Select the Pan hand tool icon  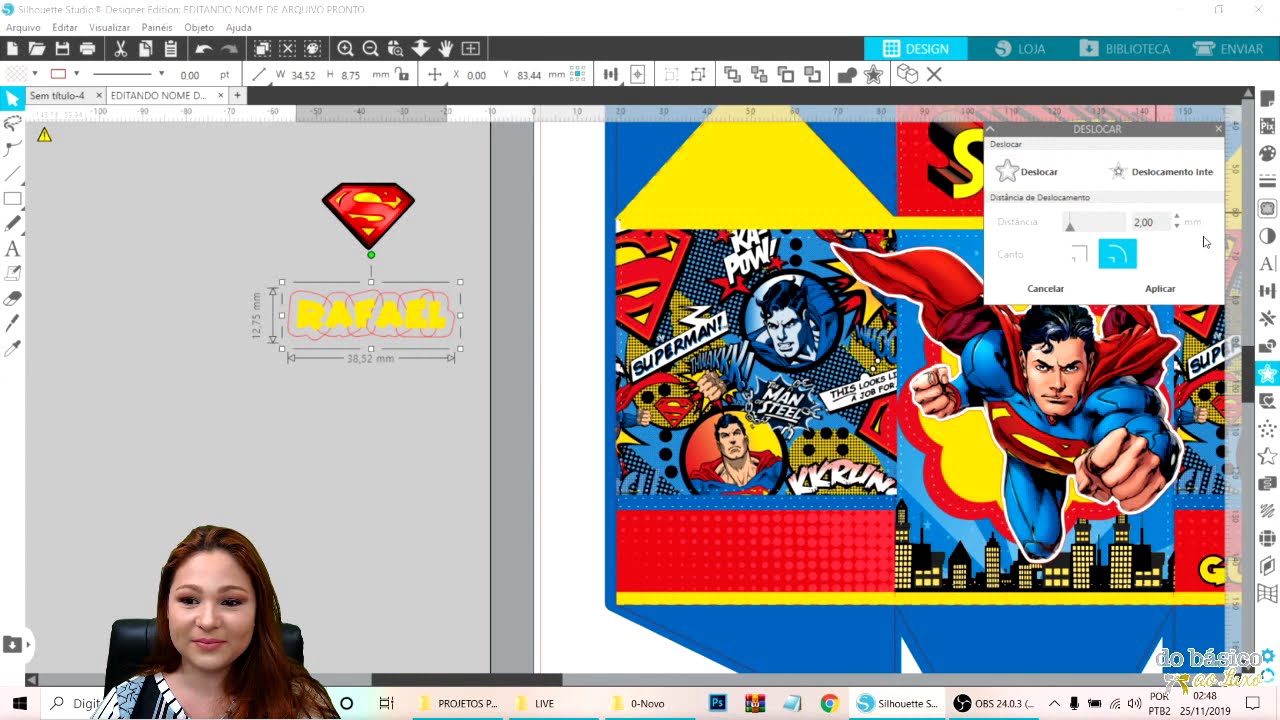point(445,49)
